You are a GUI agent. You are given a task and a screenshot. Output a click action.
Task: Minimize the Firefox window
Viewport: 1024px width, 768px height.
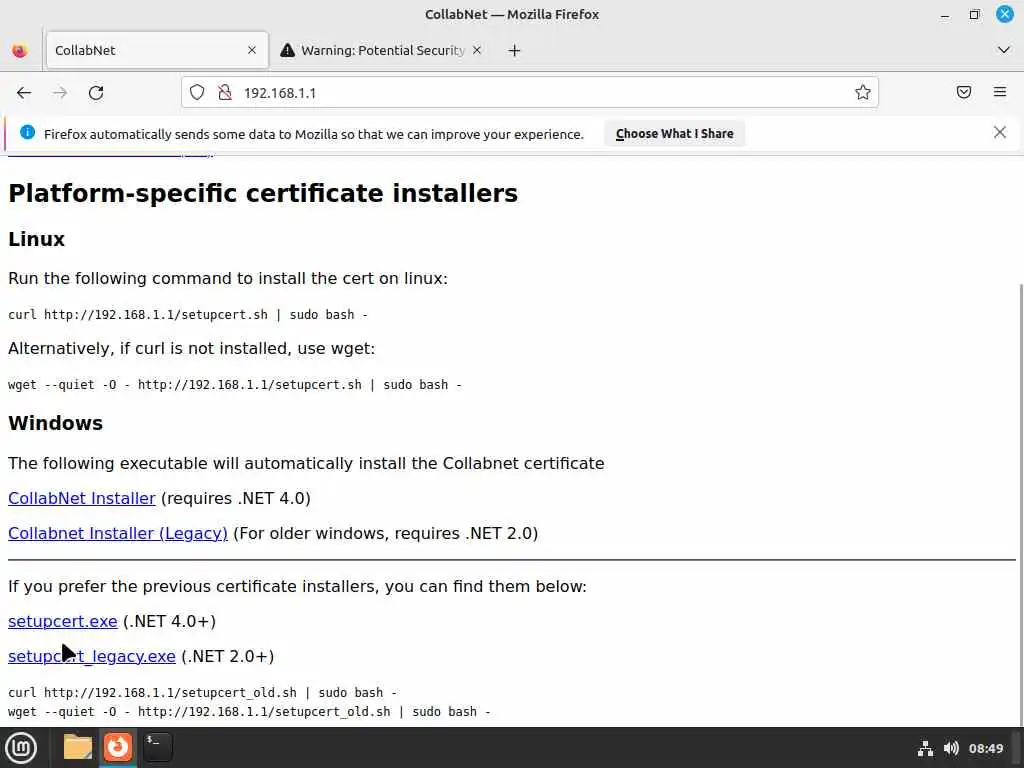pyautogui.click(x=944, y=14)
